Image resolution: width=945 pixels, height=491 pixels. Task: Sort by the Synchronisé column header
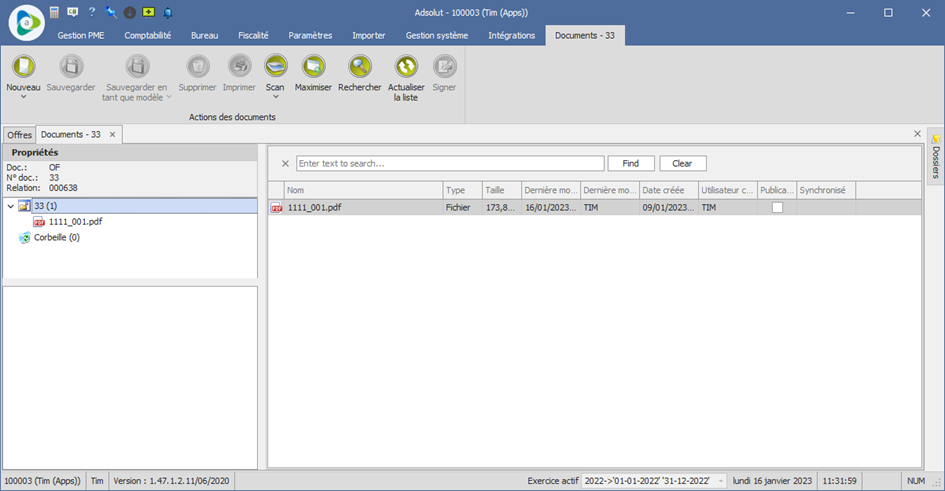[x=826, y=190]
